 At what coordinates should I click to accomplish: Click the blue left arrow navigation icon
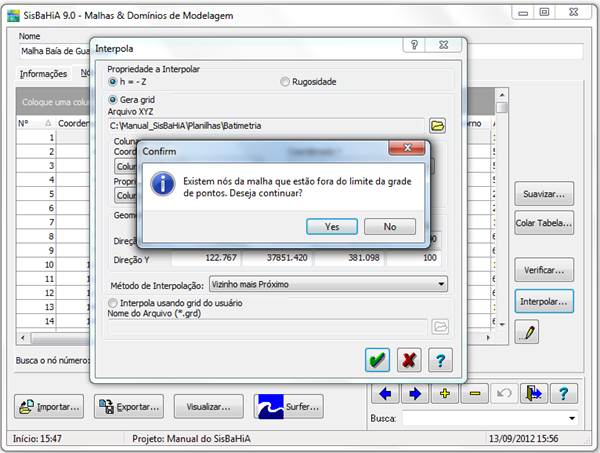pyautogui.click(x=385, y=393)
